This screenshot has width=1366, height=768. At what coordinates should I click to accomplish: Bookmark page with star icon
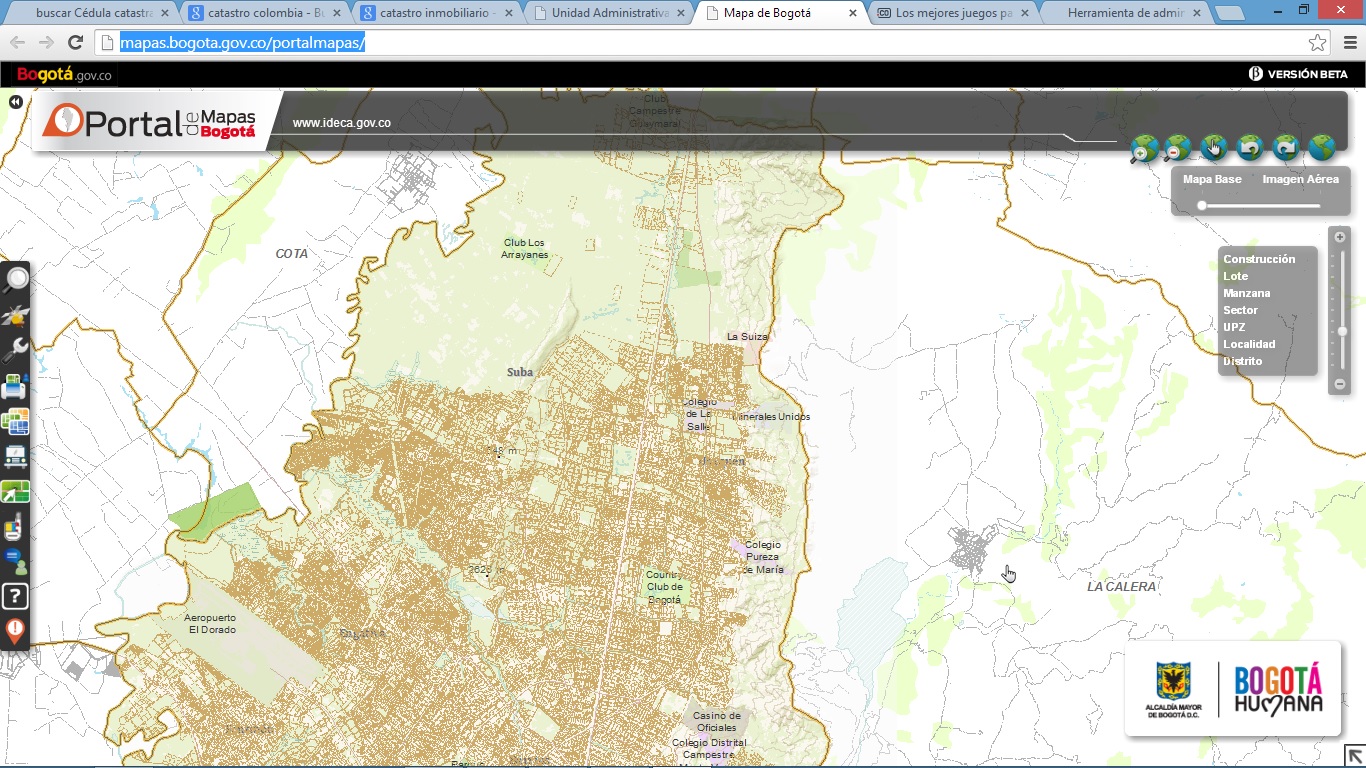coord(1318,42)
